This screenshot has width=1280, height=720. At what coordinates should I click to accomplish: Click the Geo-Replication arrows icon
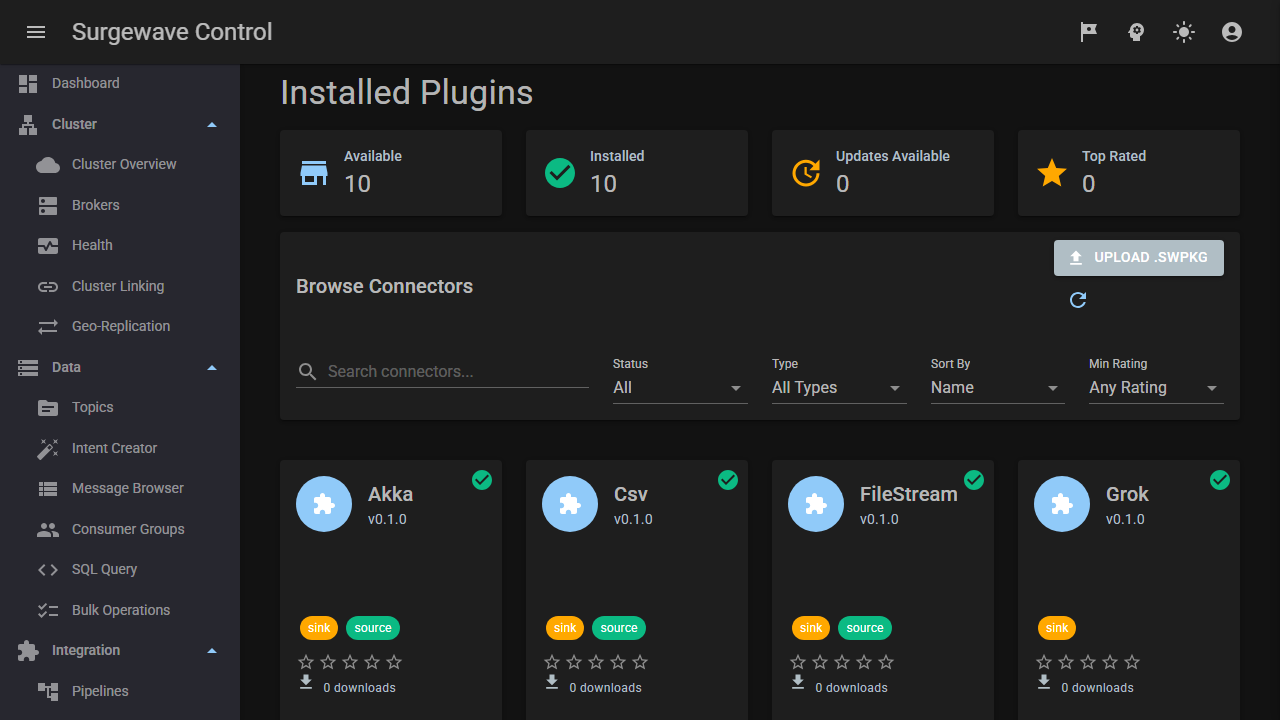[48, 327]
